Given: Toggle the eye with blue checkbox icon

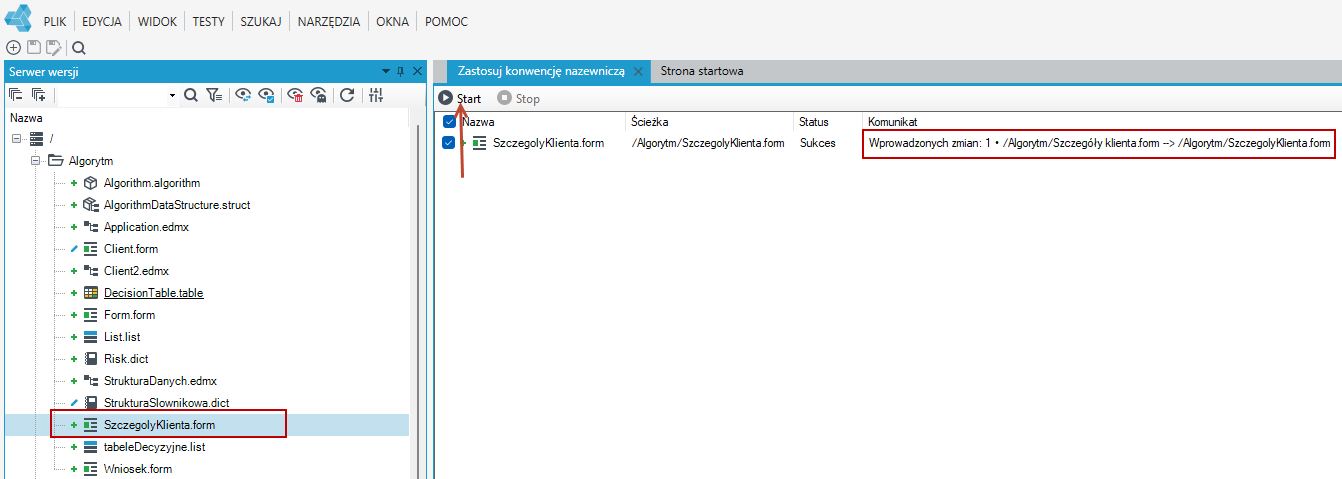Looking at the screenshot, I should point(267,95).
